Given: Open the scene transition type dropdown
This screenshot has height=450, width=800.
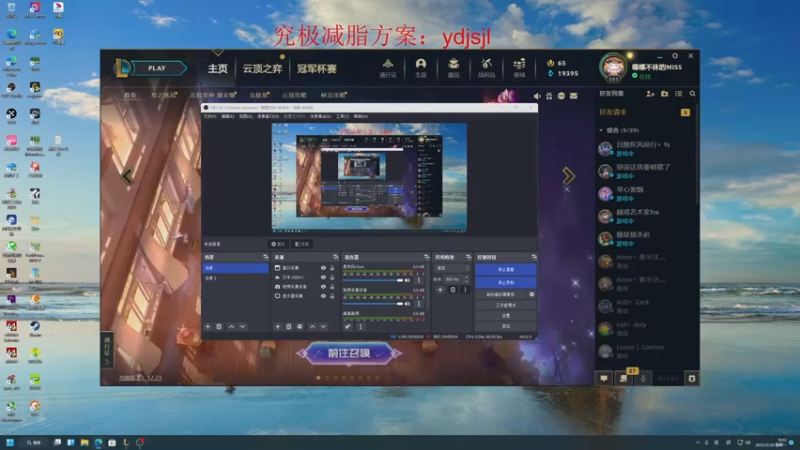Looking at the screenshot, I should pyautogui.click(x=452, y=268).
